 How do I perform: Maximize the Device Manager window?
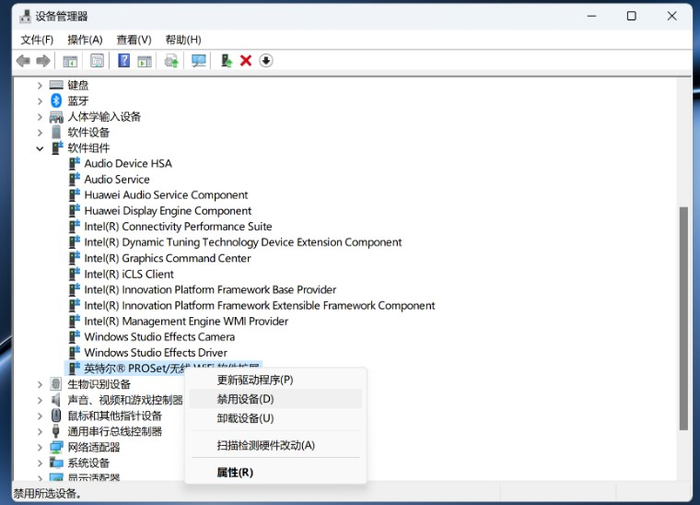click(631, 16)
